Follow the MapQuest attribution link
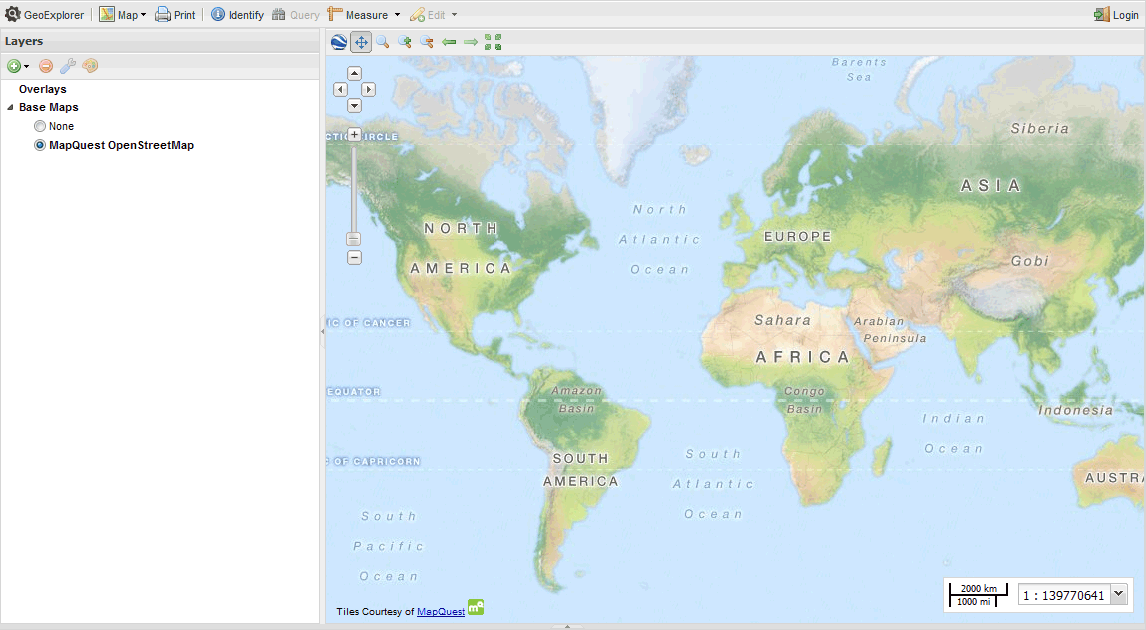This screenshot has height=630, width=1146. [442, 611]
